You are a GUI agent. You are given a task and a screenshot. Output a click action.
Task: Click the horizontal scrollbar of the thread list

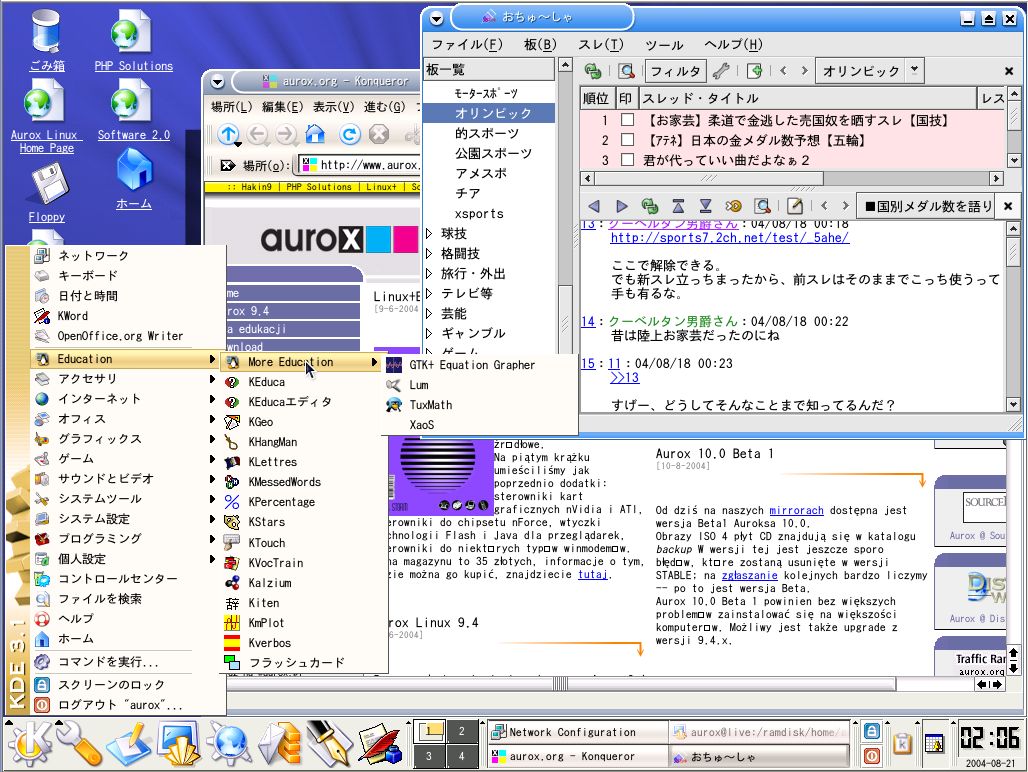click(792, 178)
